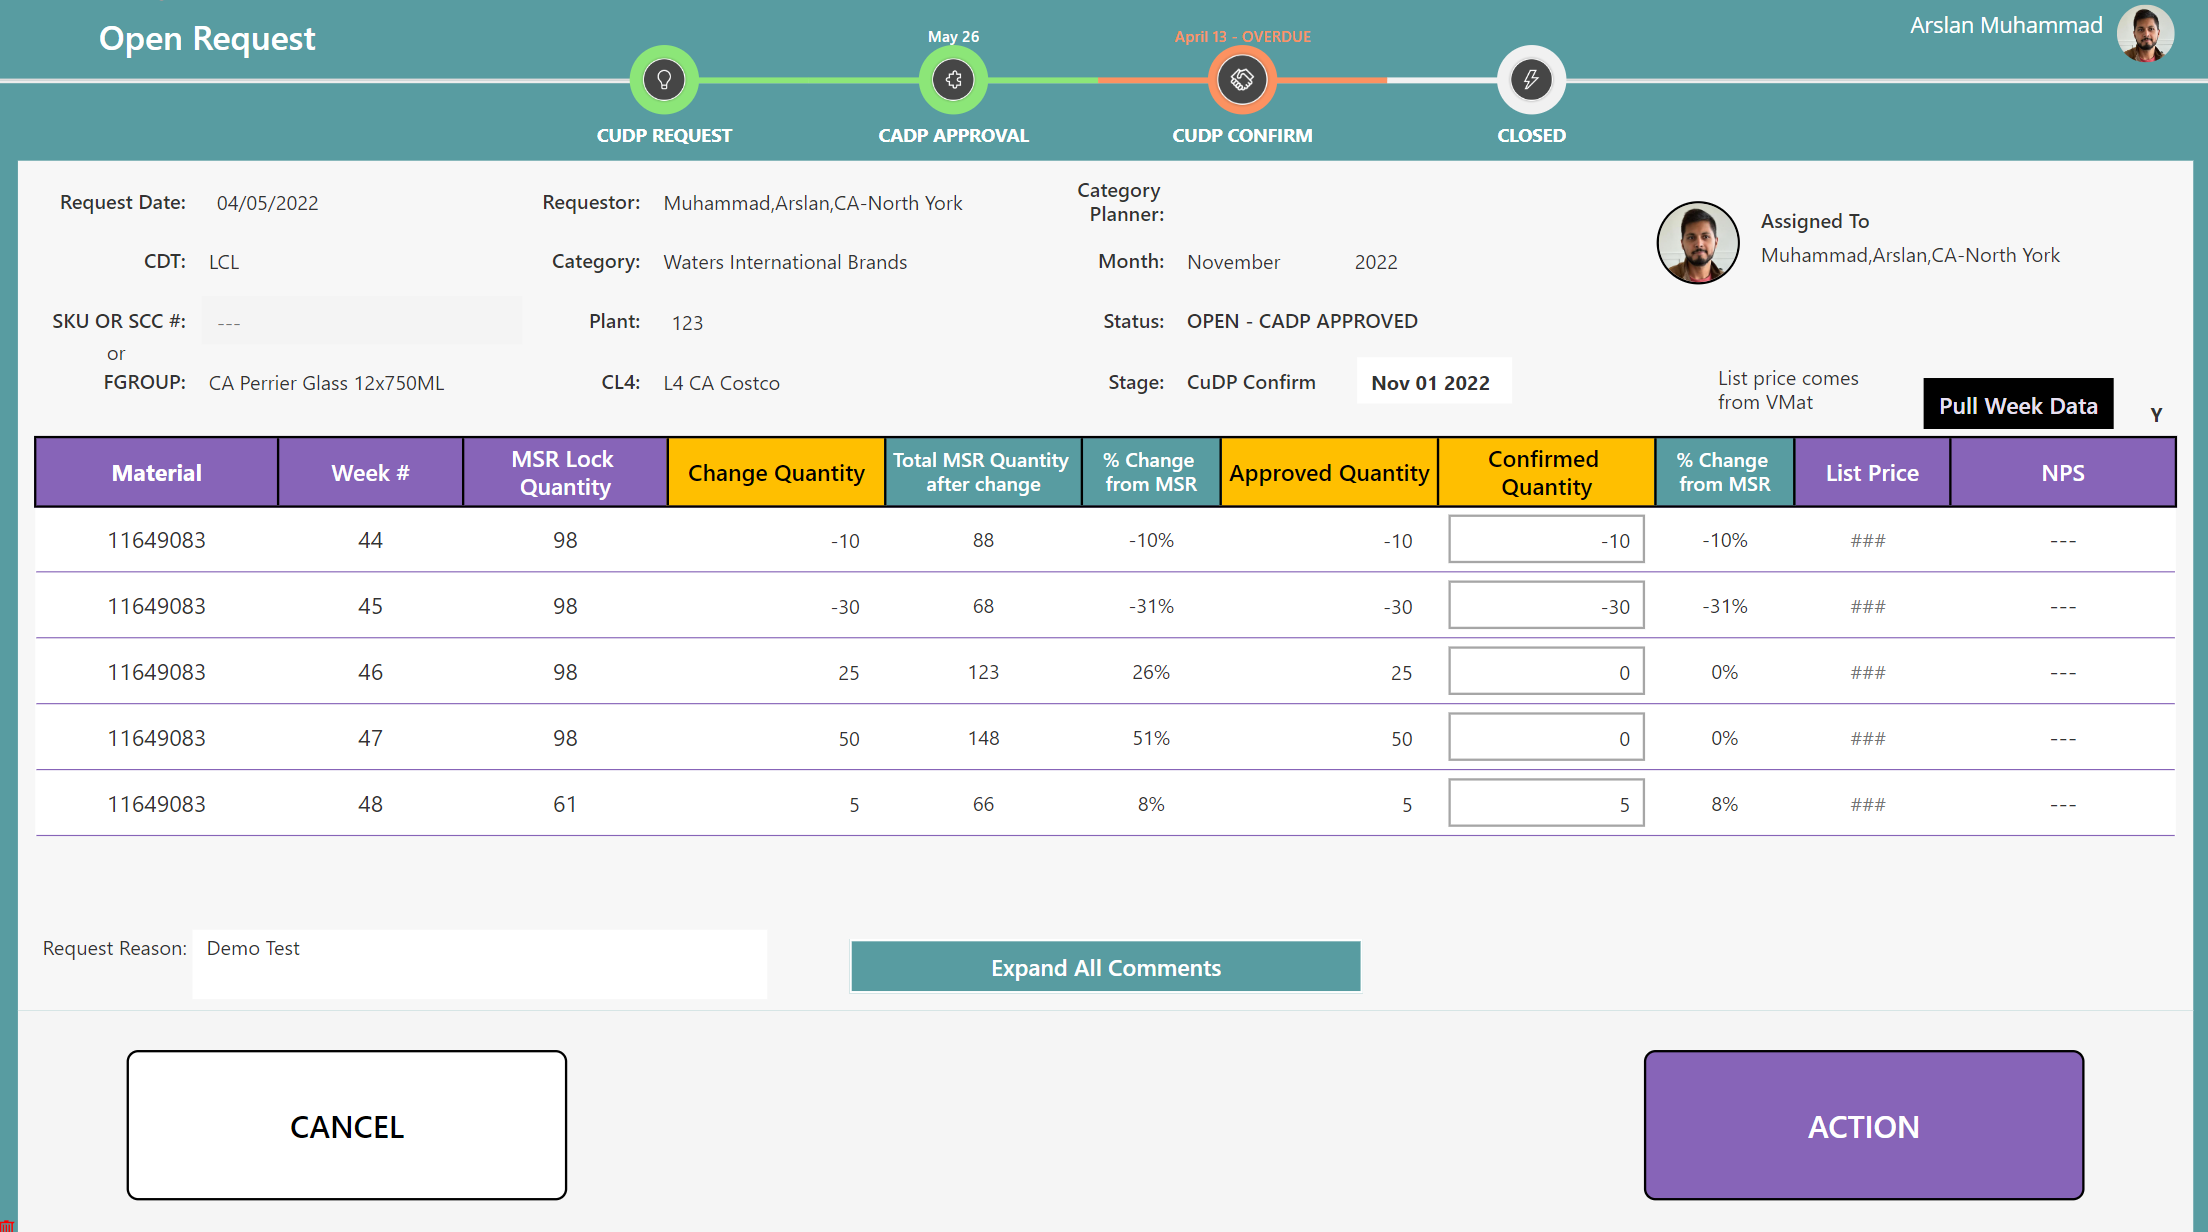Click the CUDP Request lightbulb stage icon

click(x=664, y=79)
